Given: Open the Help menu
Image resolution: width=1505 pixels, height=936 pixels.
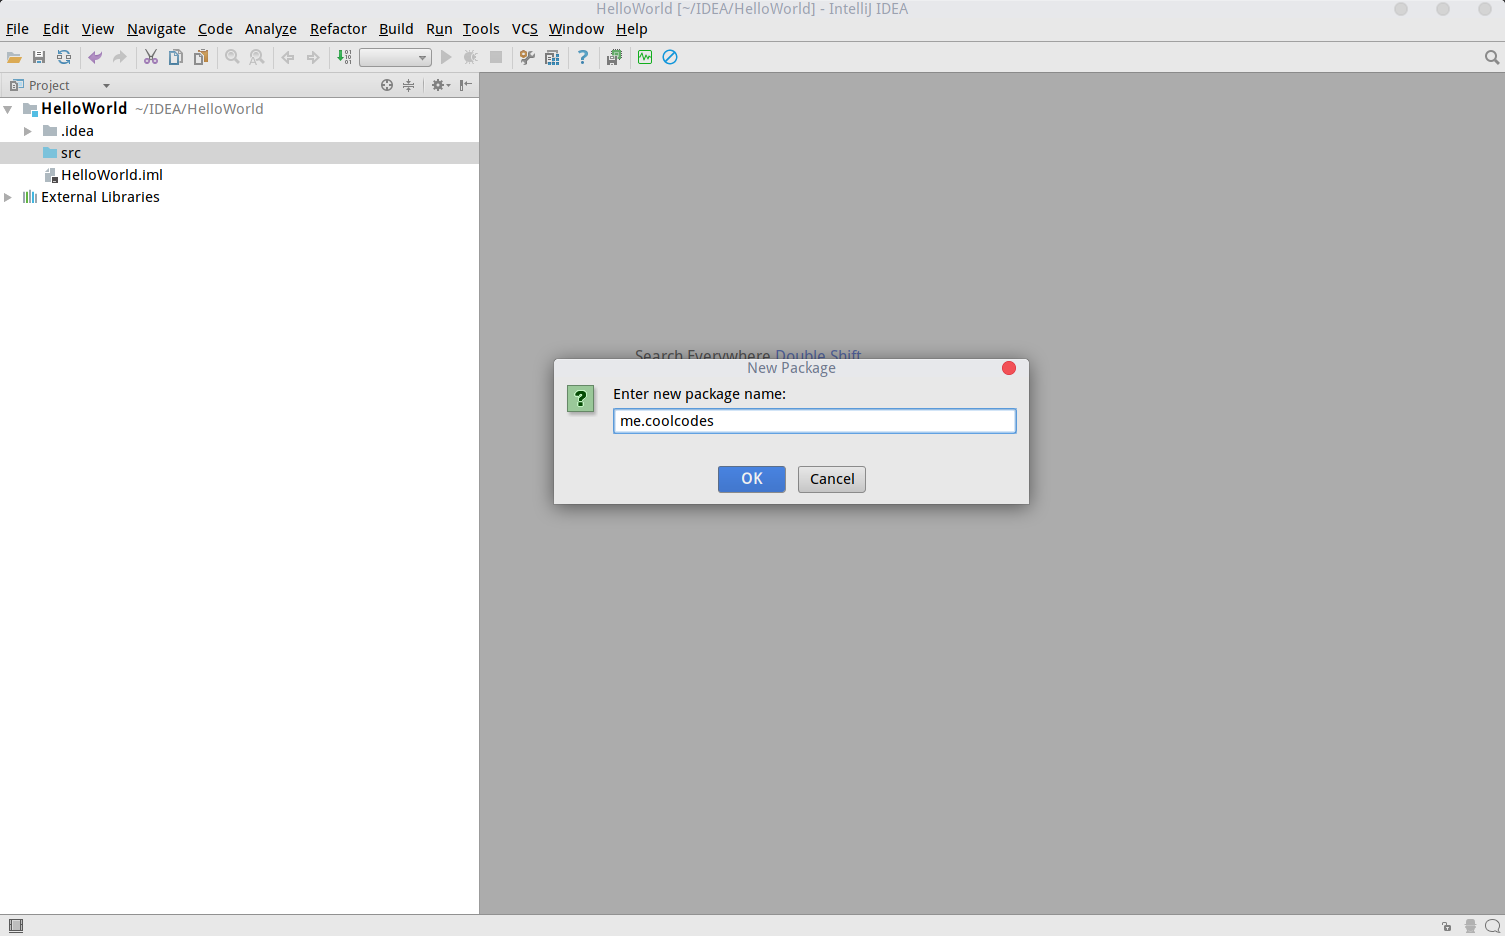Looking at the screenshot, I should point(632,29).
